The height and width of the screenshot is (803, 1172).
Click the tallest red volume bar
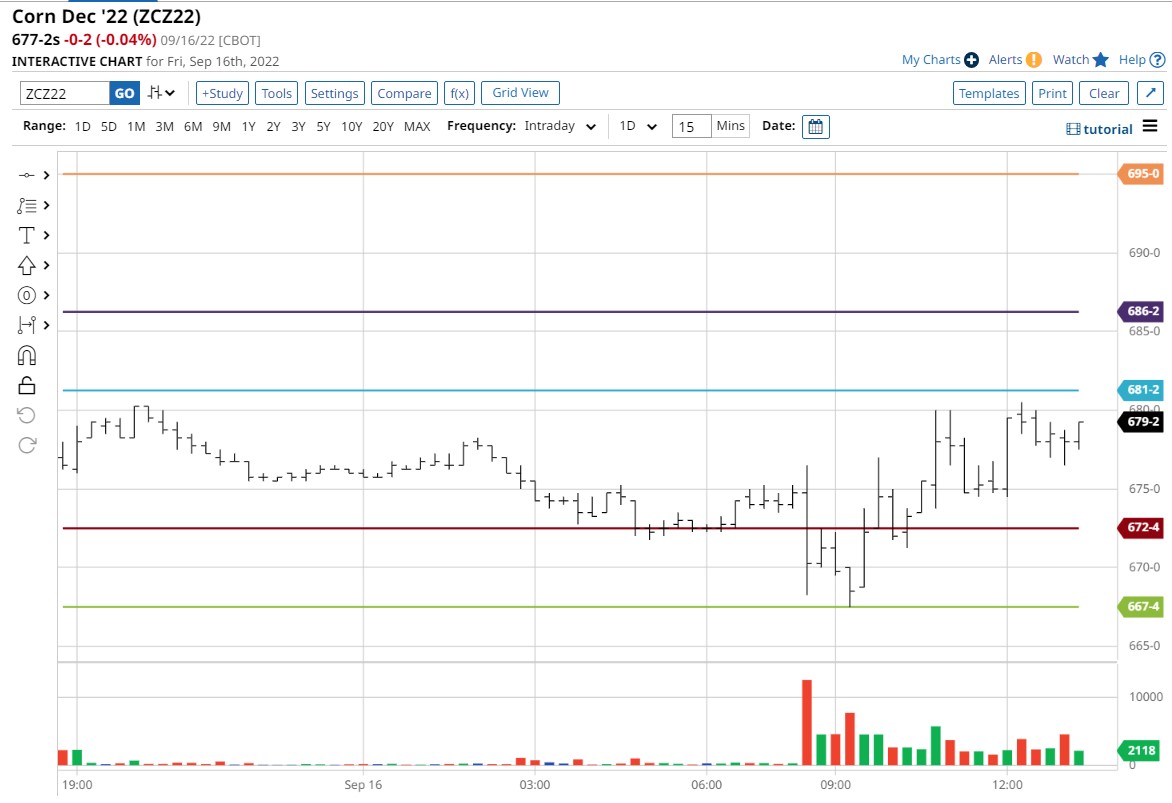(806, 722)
